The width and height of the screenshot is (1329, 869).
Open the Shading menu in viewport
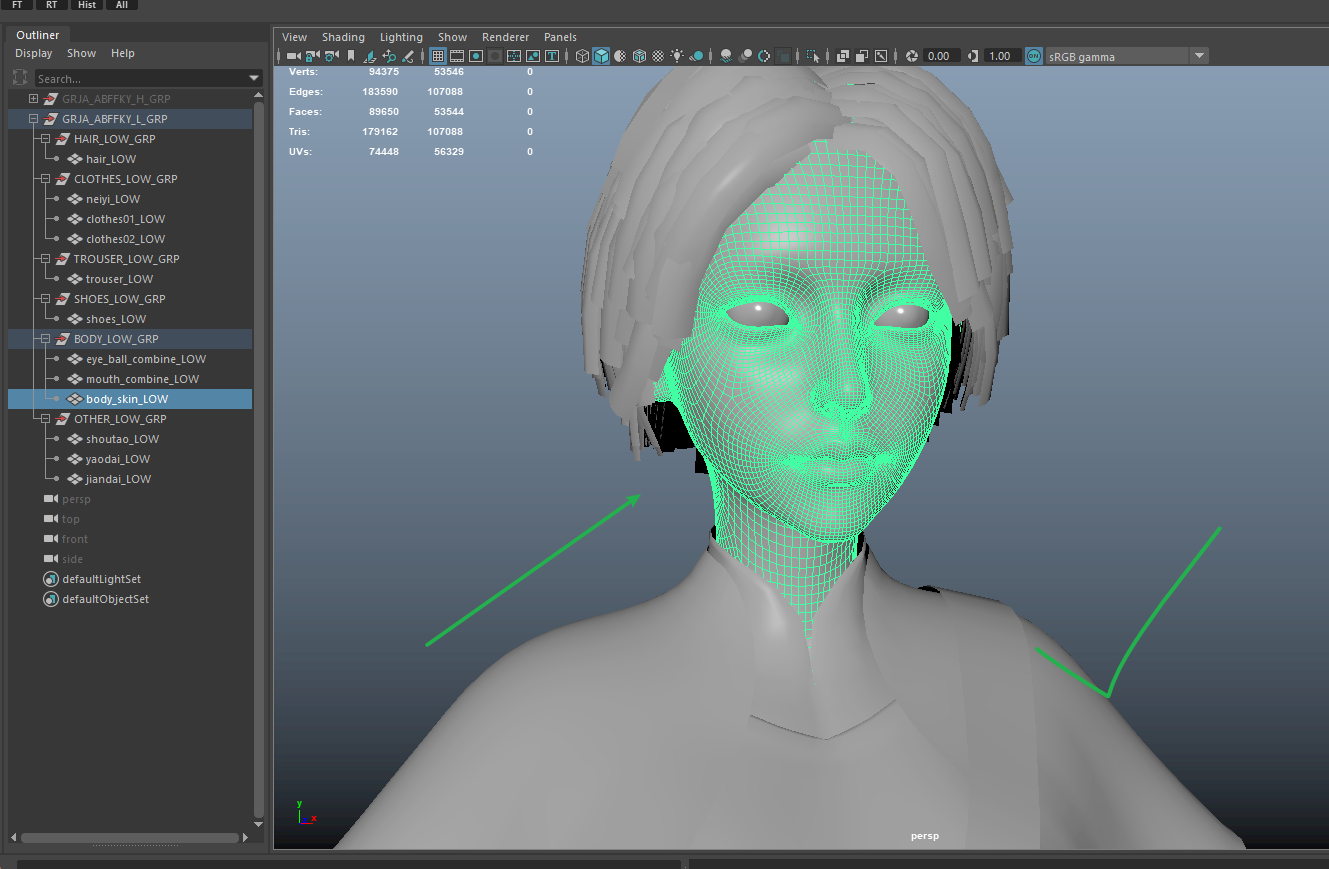click(343, 37)
